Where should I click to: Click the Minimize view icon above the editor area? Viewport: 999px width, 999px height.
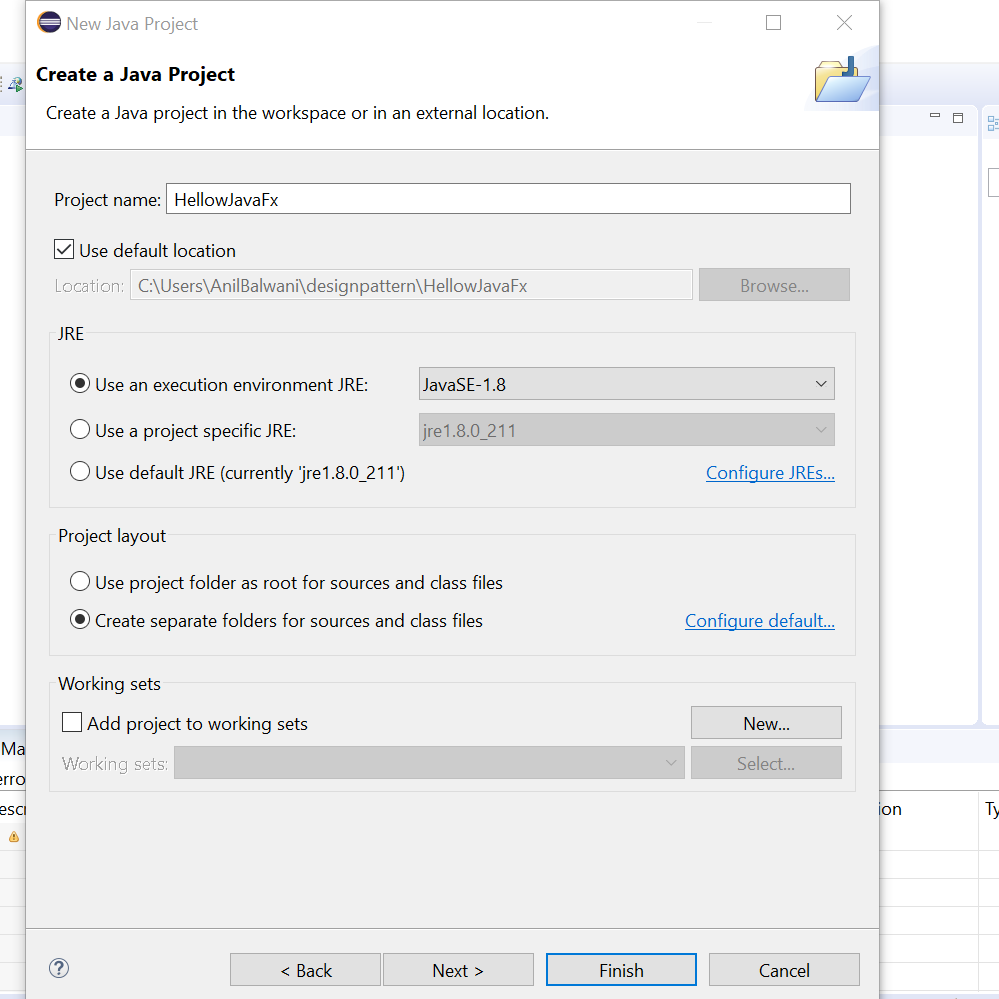pos(934,117)
